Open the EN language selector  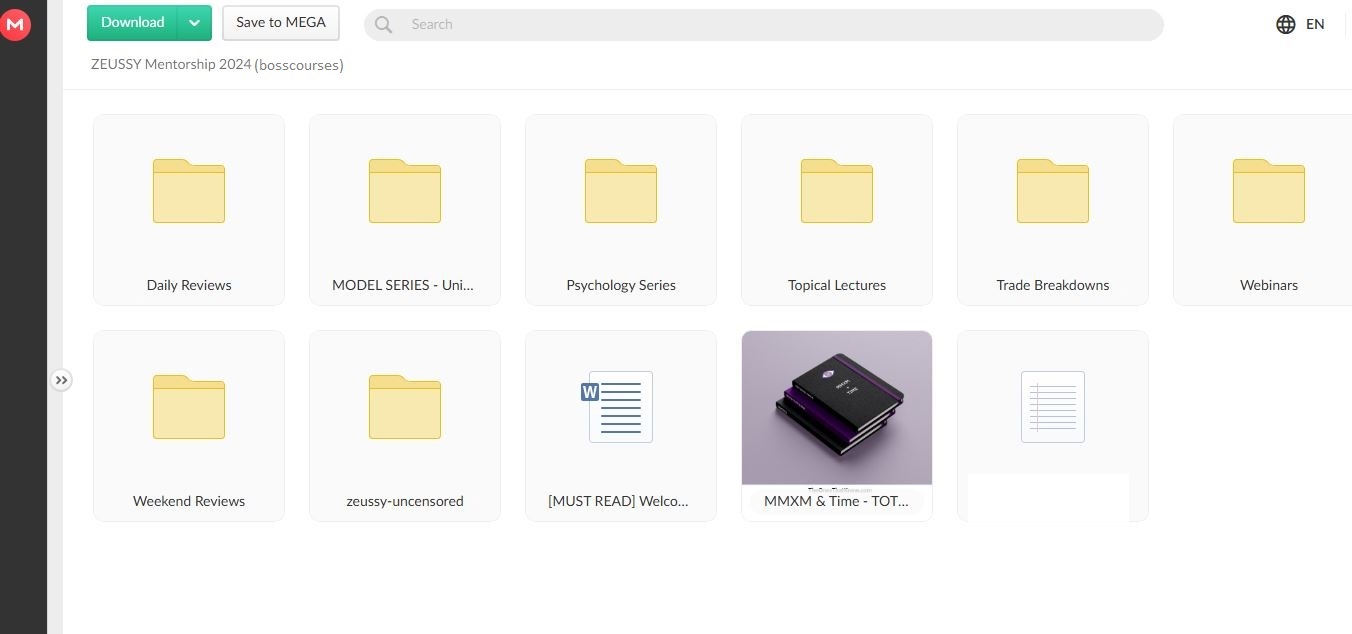click(x=1300, y=24)
